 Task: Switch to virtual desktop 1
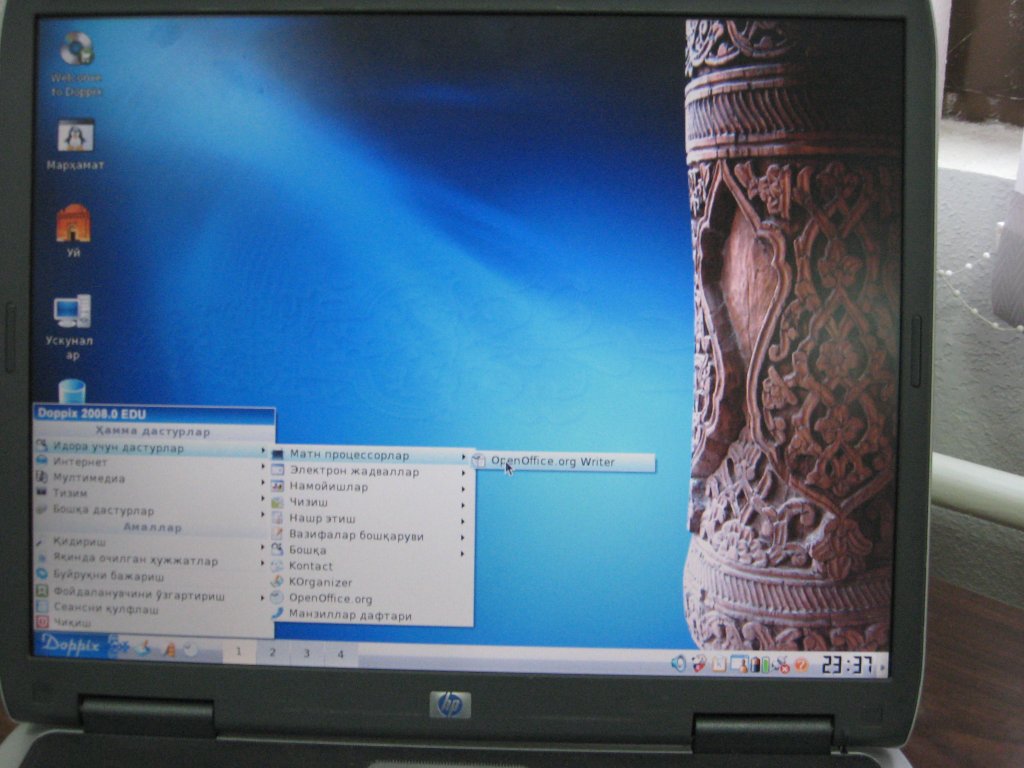click(238, 652)
